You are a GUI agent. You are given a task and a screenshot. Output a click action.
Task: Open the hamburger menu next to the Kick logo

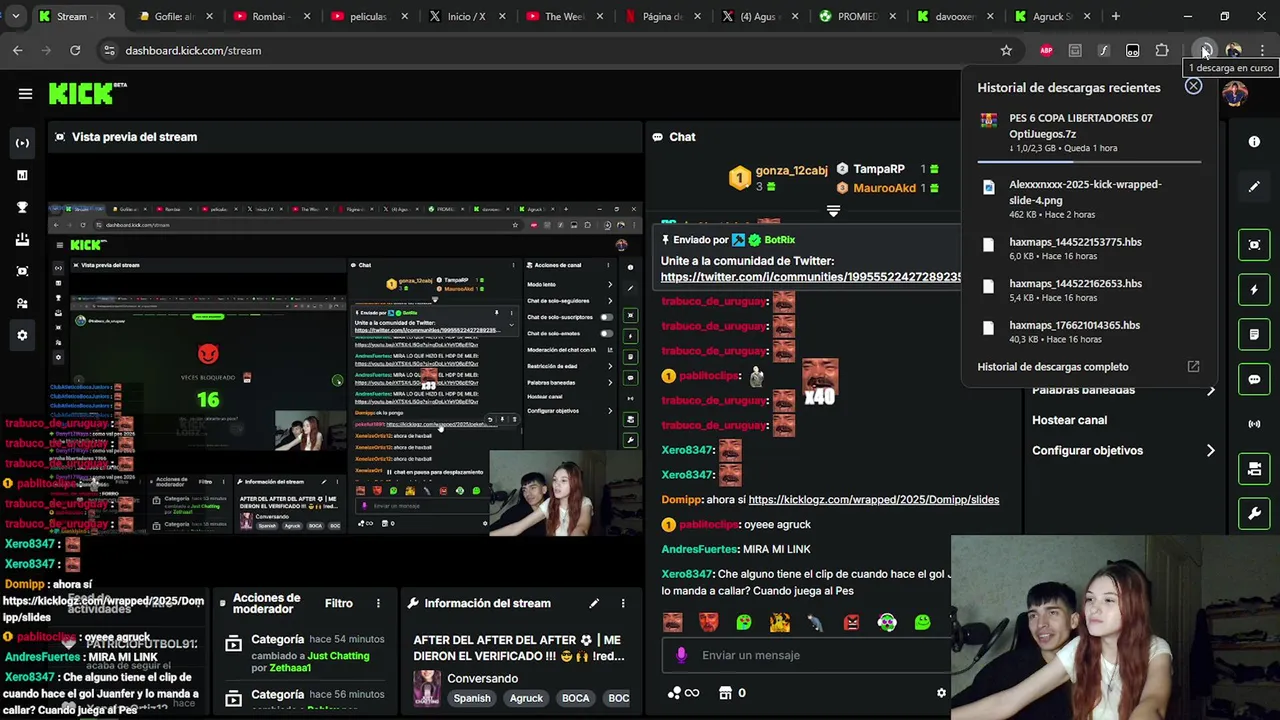point(25,93)
